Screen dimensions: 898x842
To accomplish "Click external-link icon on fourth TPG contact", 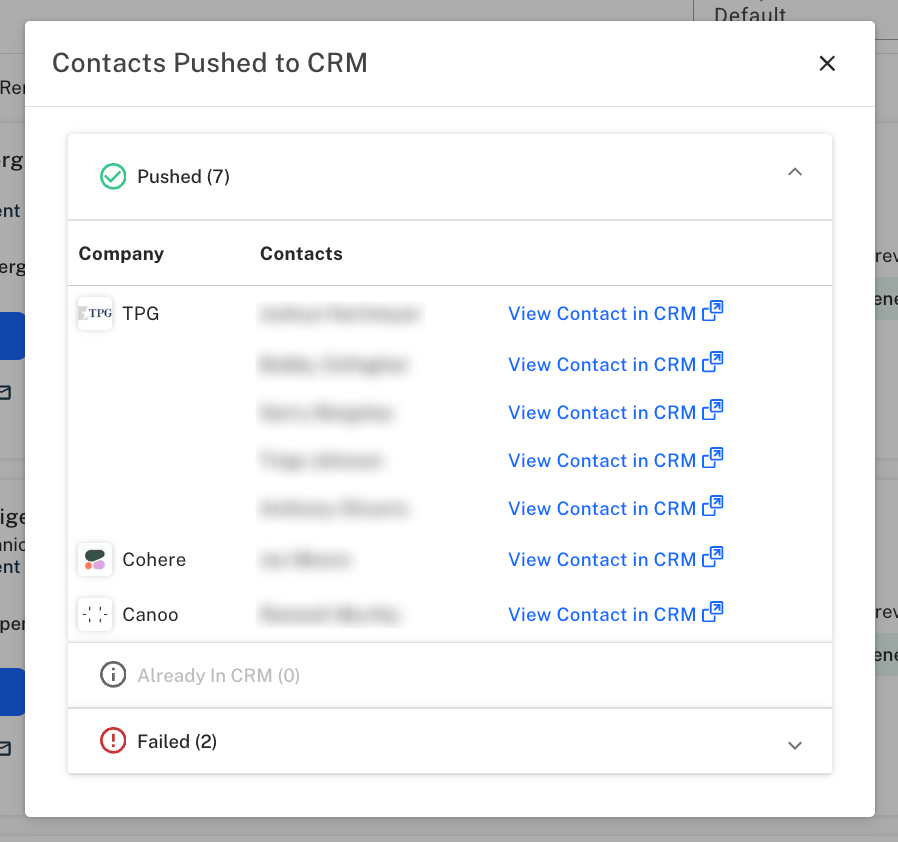I will [x=713, y=458].
